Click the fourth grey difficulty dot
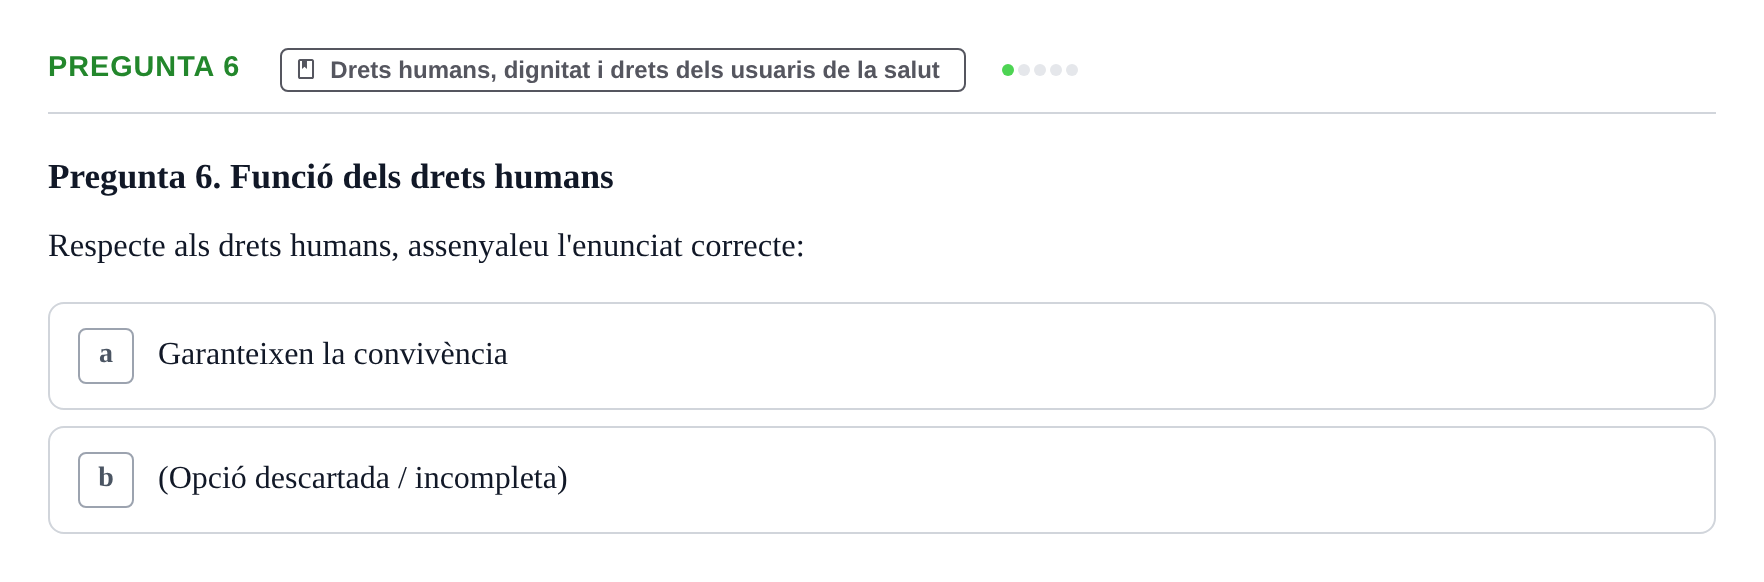This screenshot has width=1764, height=582. pyautogui.click(x=1056, y=70)
